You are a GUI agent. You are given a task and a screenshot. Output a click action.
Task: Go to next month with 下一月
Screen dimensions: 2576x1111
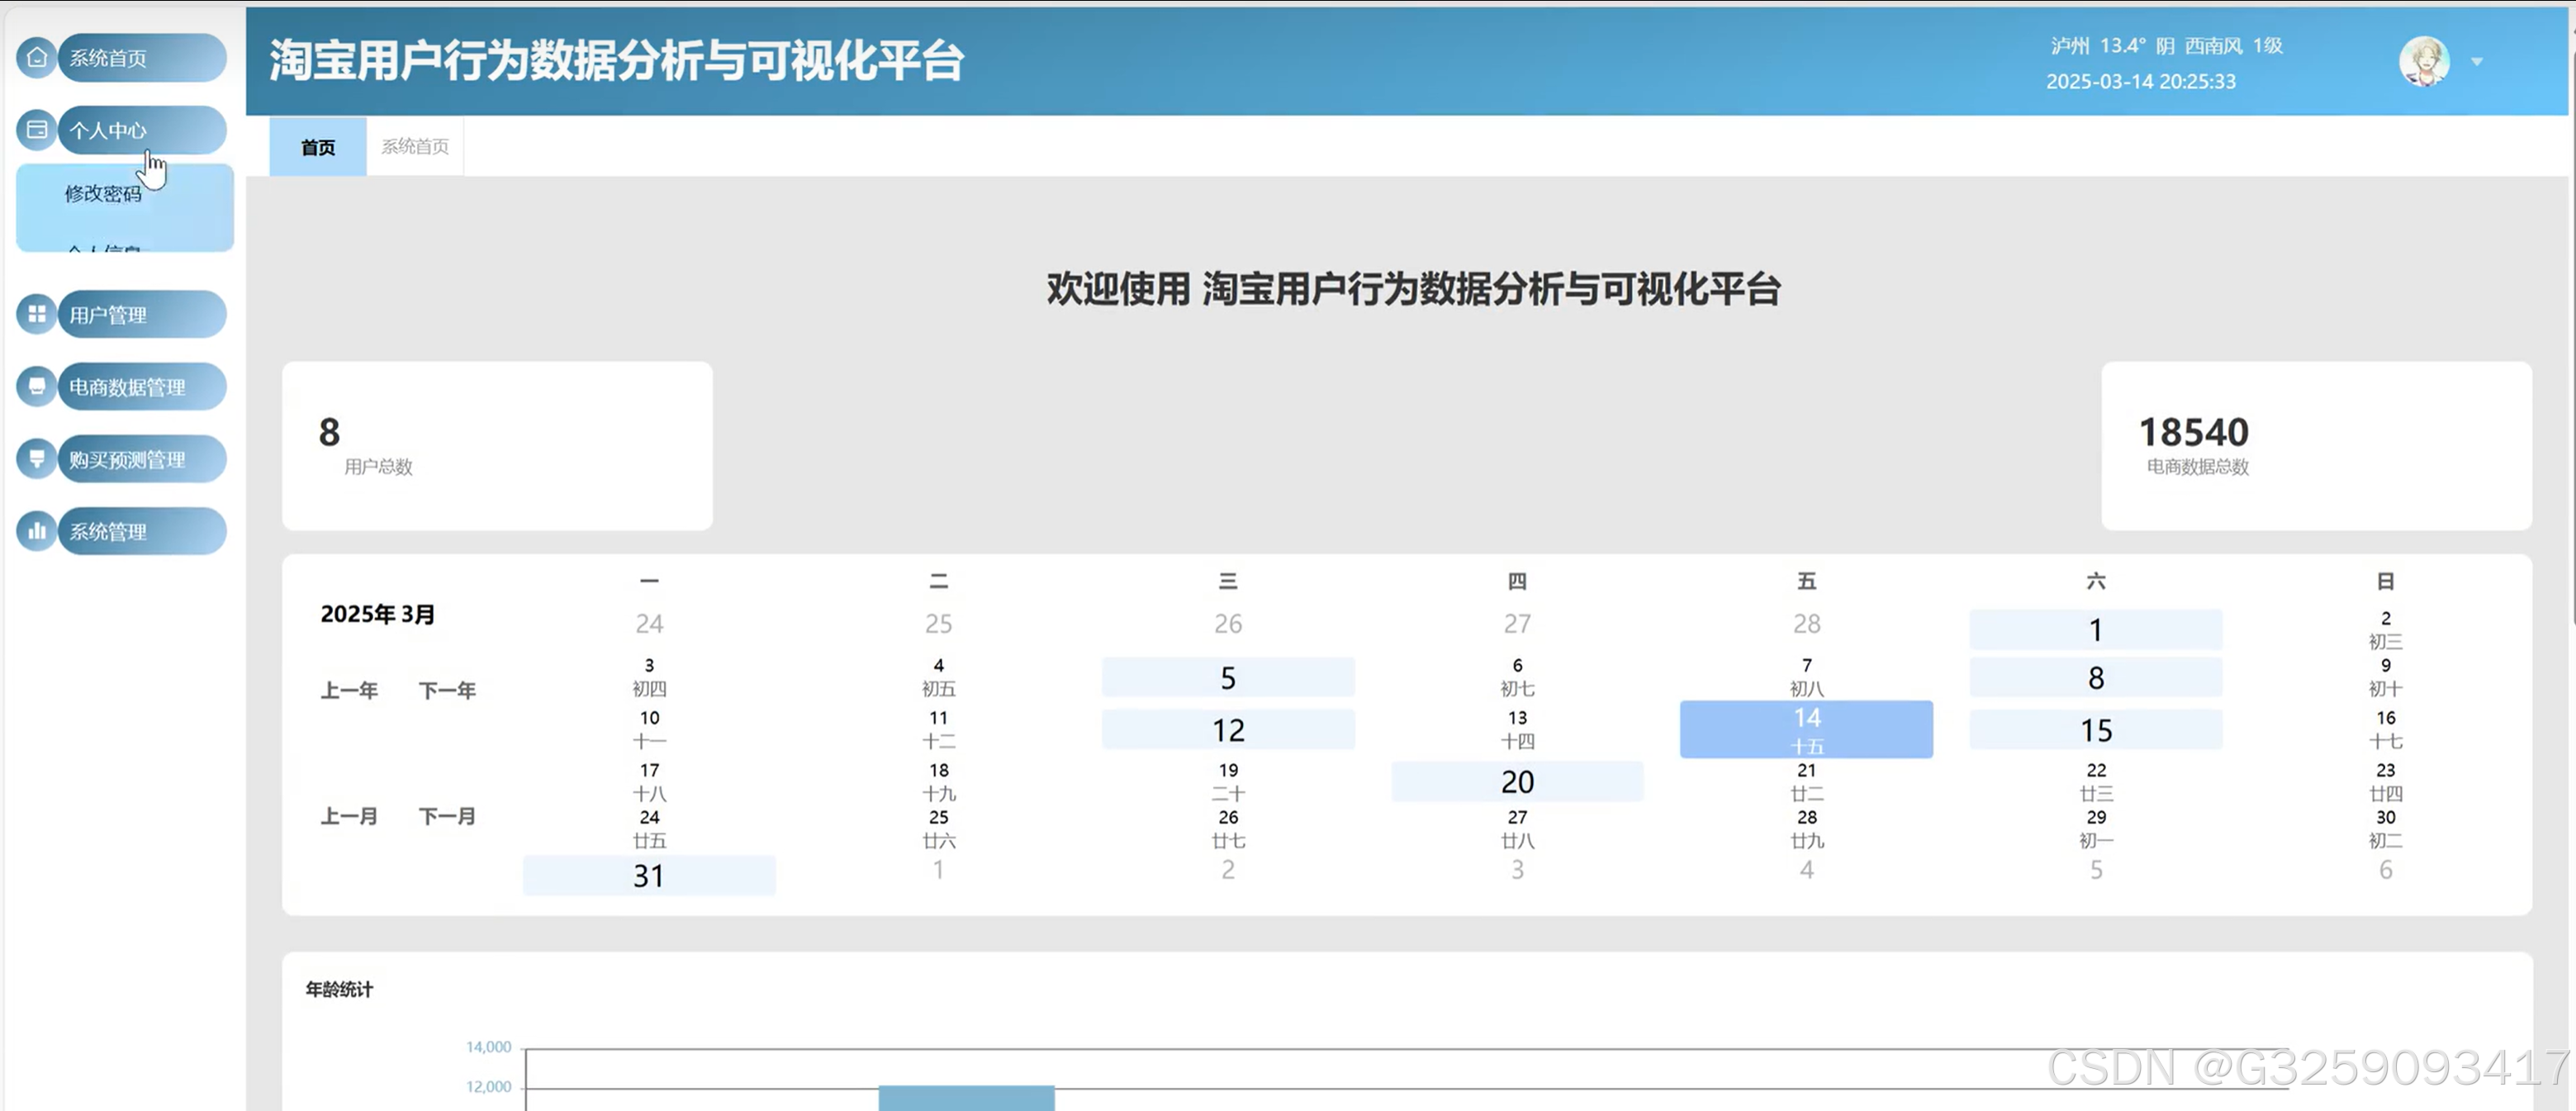click(x=447, y=816)
